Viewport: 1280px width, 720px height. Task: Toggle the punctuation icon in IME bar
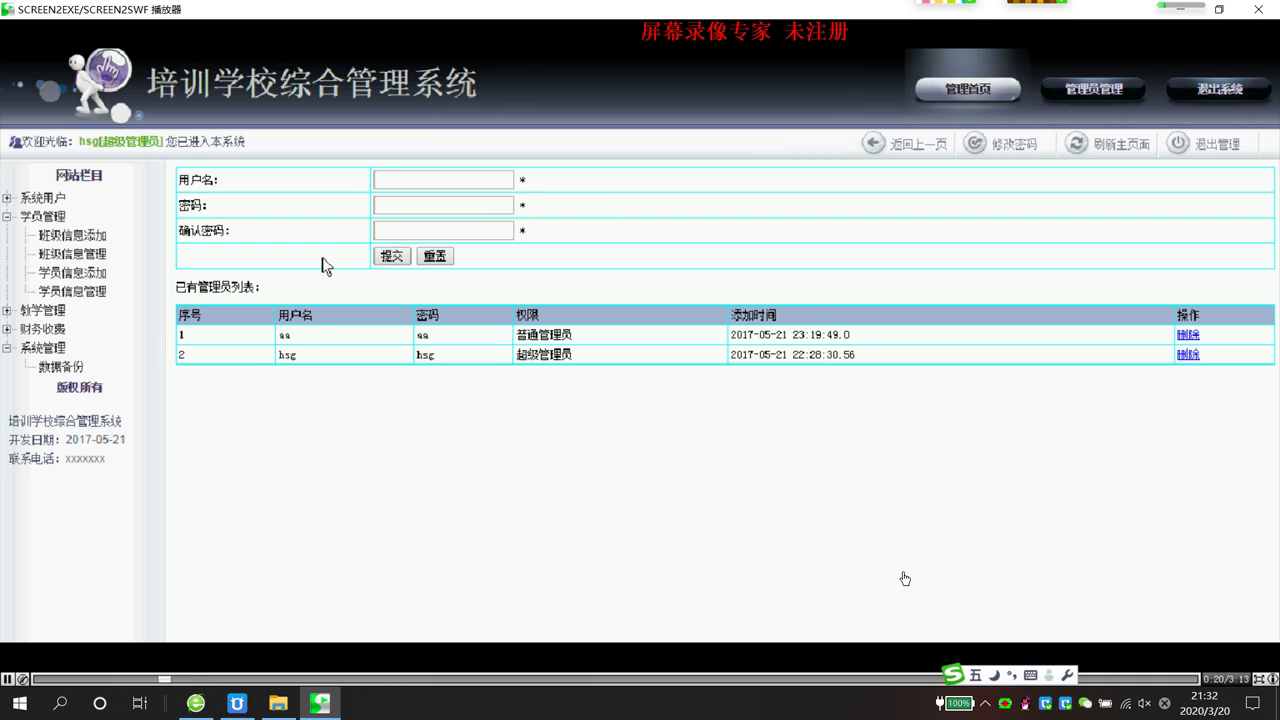click(1012, 676)
